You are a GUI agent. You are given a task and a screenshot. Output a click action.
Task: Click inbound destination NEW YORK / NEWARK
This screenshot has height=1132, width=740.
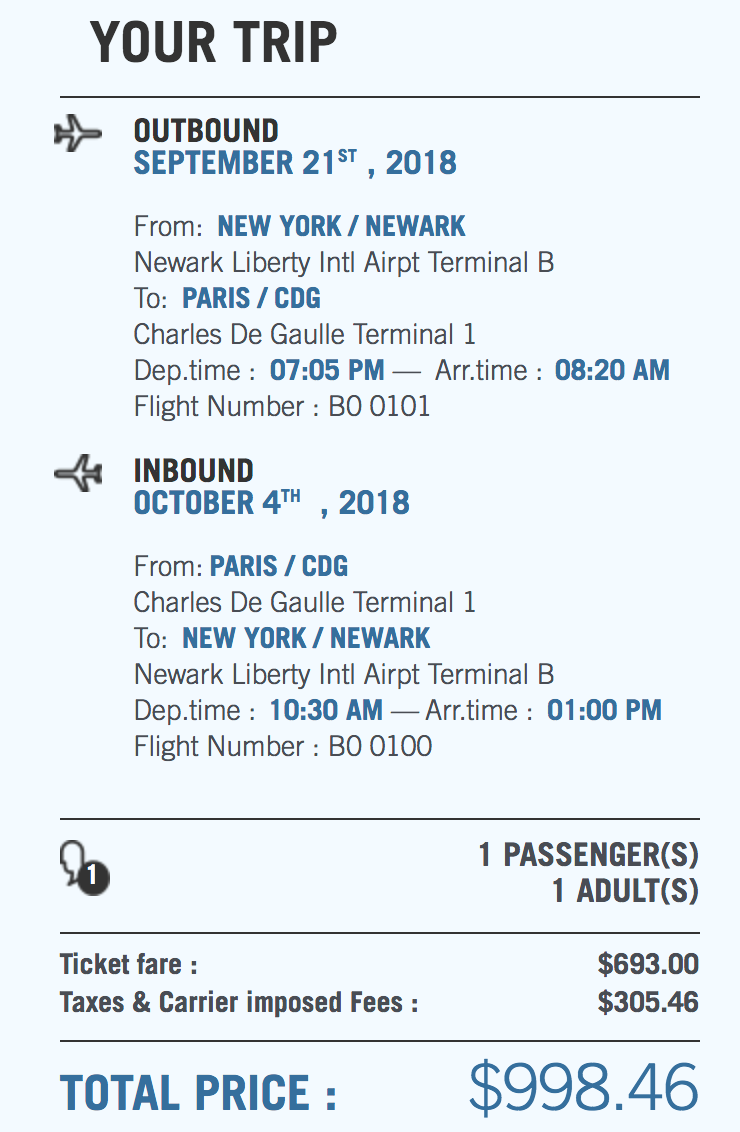[x=306, y=638]
